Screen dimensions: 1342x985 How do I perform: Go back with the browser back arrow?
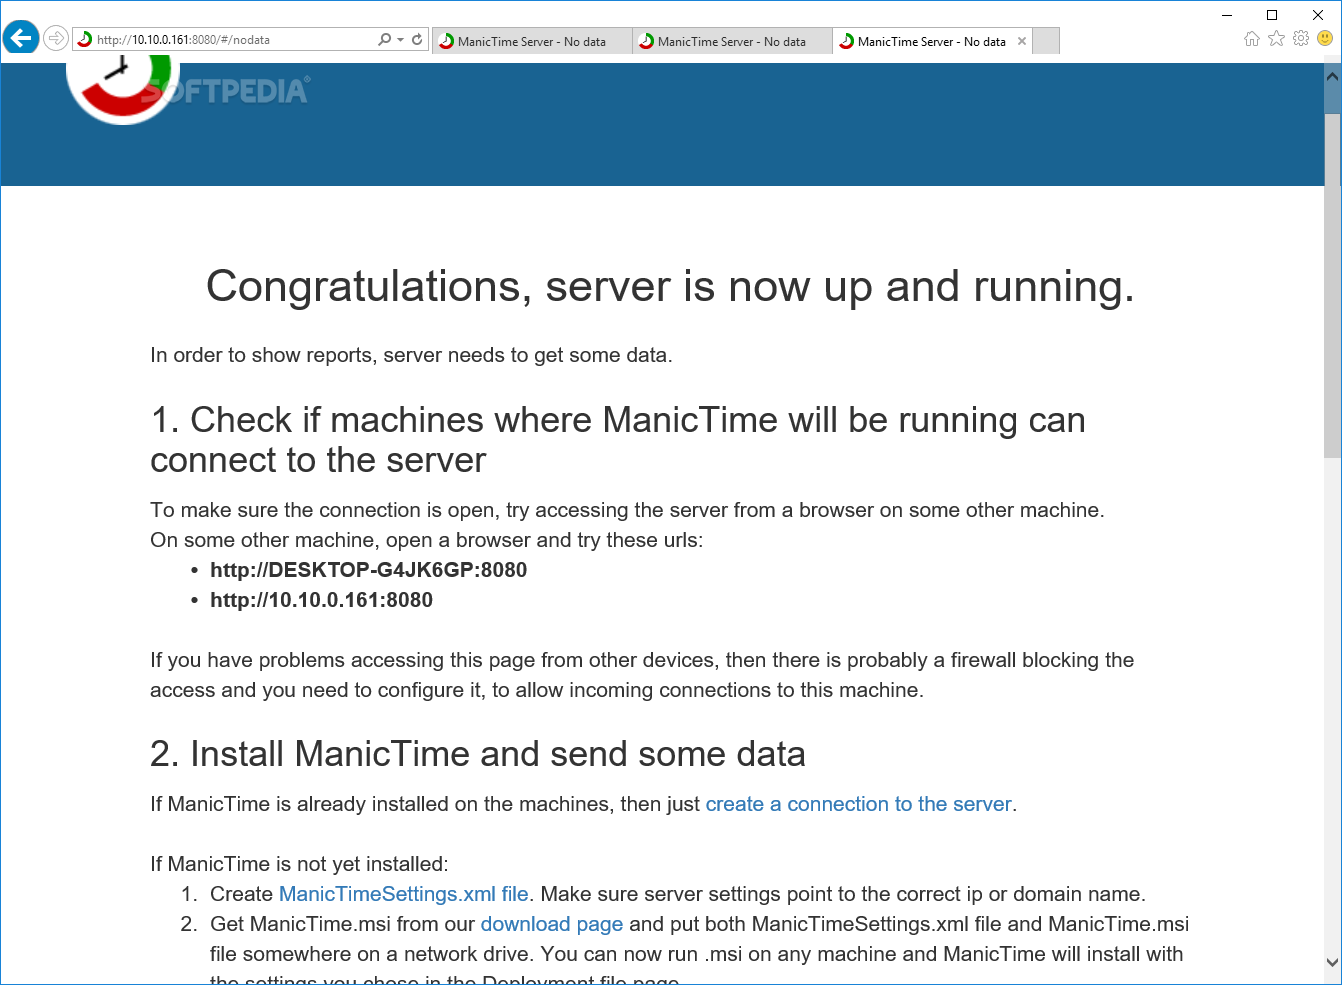pos(21,39)
